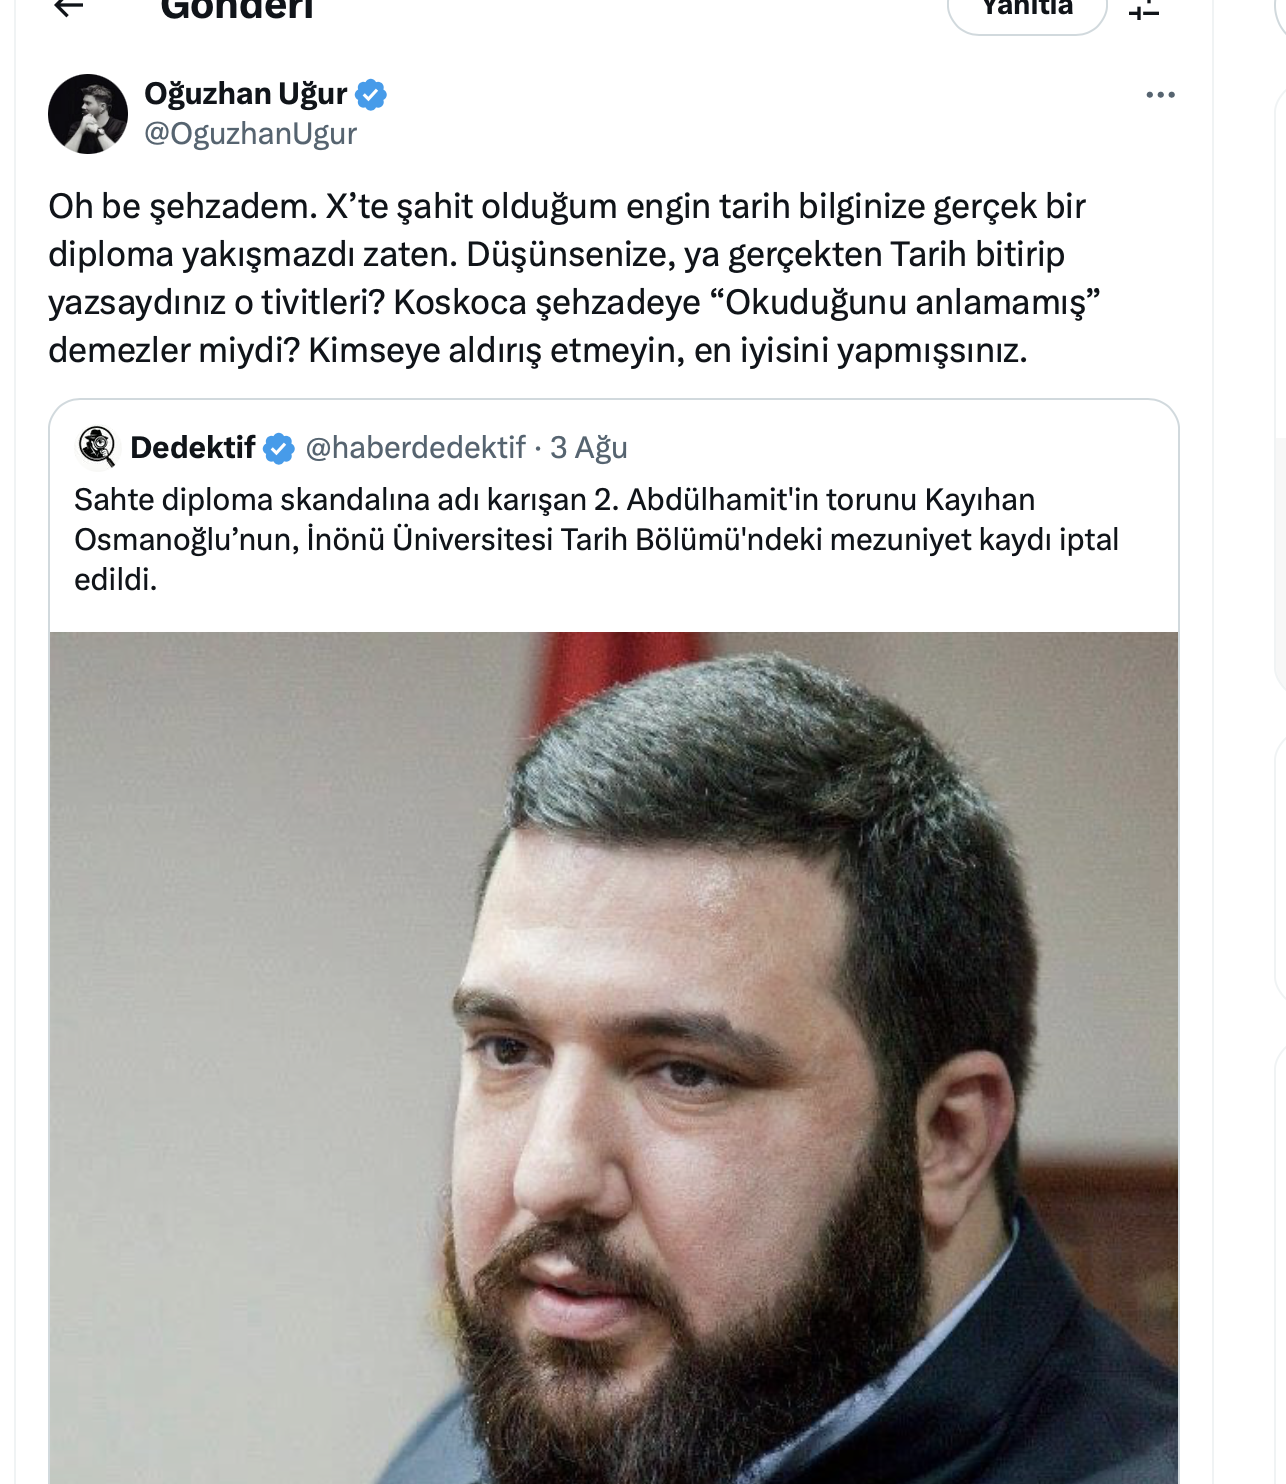This screenshot has width=1286, height=1484.
Task: Click Oğuzhan Uğur's blue verified badge
Action: [x=371, y=94]
